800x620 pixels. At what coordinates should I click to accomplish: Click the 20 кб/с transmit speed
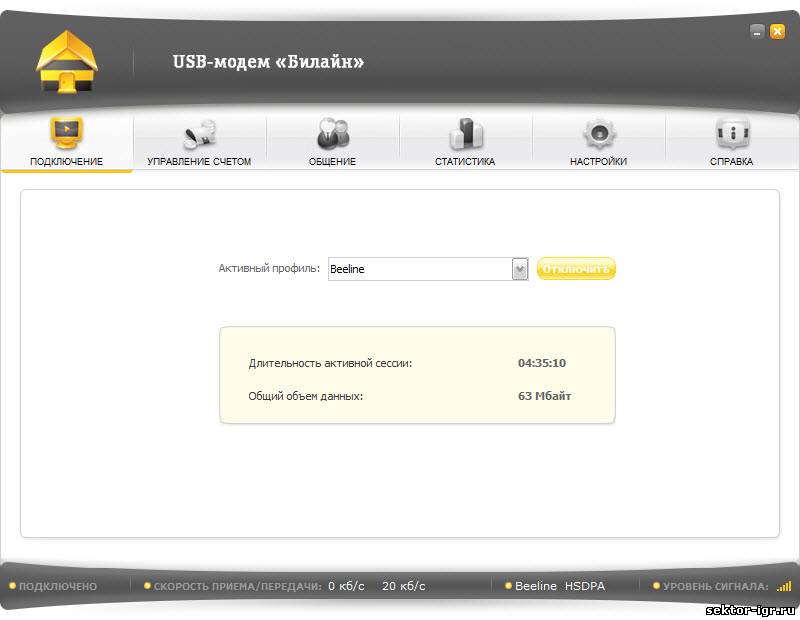404,586
